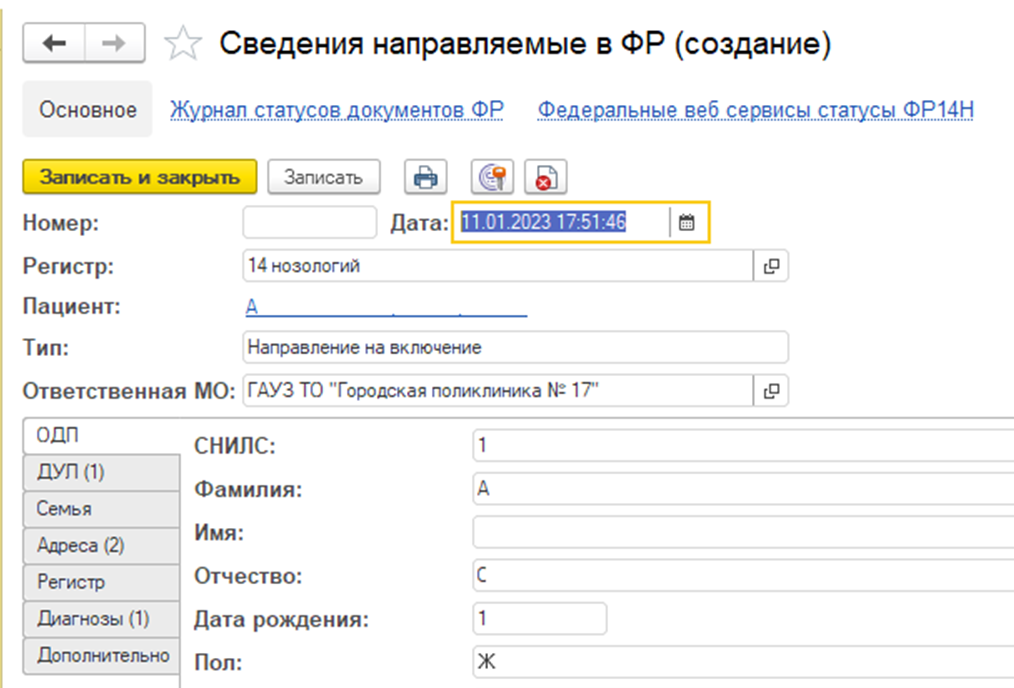Switch to the Основное section
Screen dimensions: 1014x688
click(88, 110)
